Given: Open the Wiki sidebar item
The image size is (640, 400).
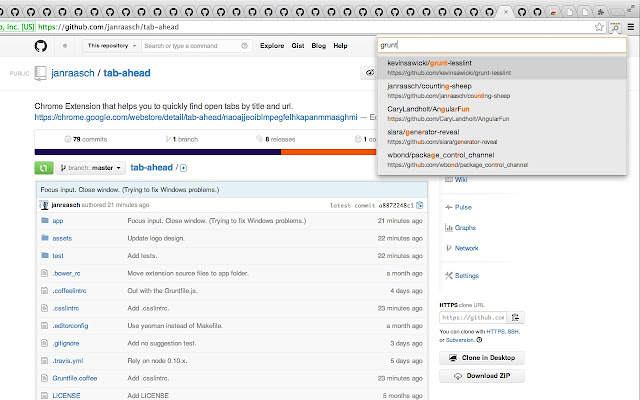Looking at the screenshot, I should coord(461,180).
